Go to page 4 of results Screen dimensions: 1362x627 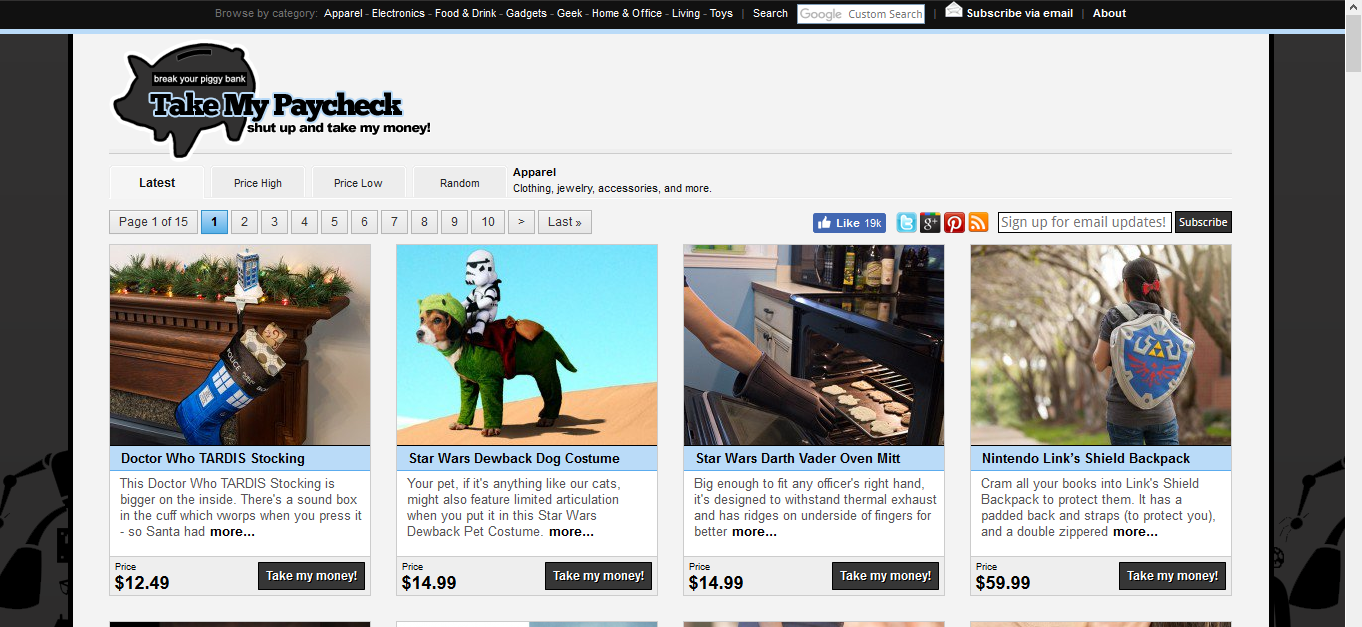pyautogui.click(x=304, y=222)
